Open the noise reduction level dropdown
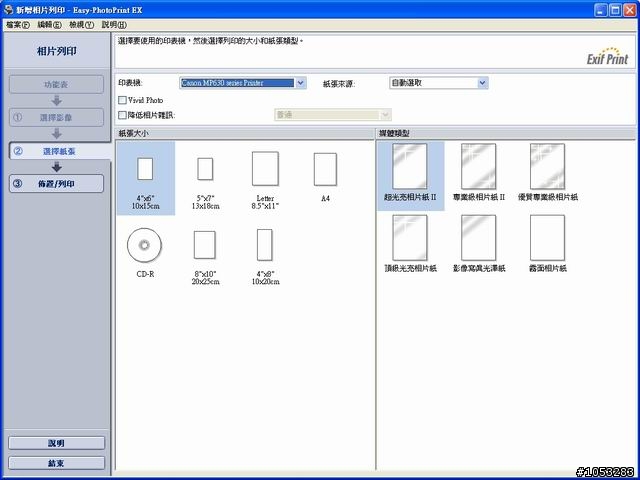 pos(385,115)
